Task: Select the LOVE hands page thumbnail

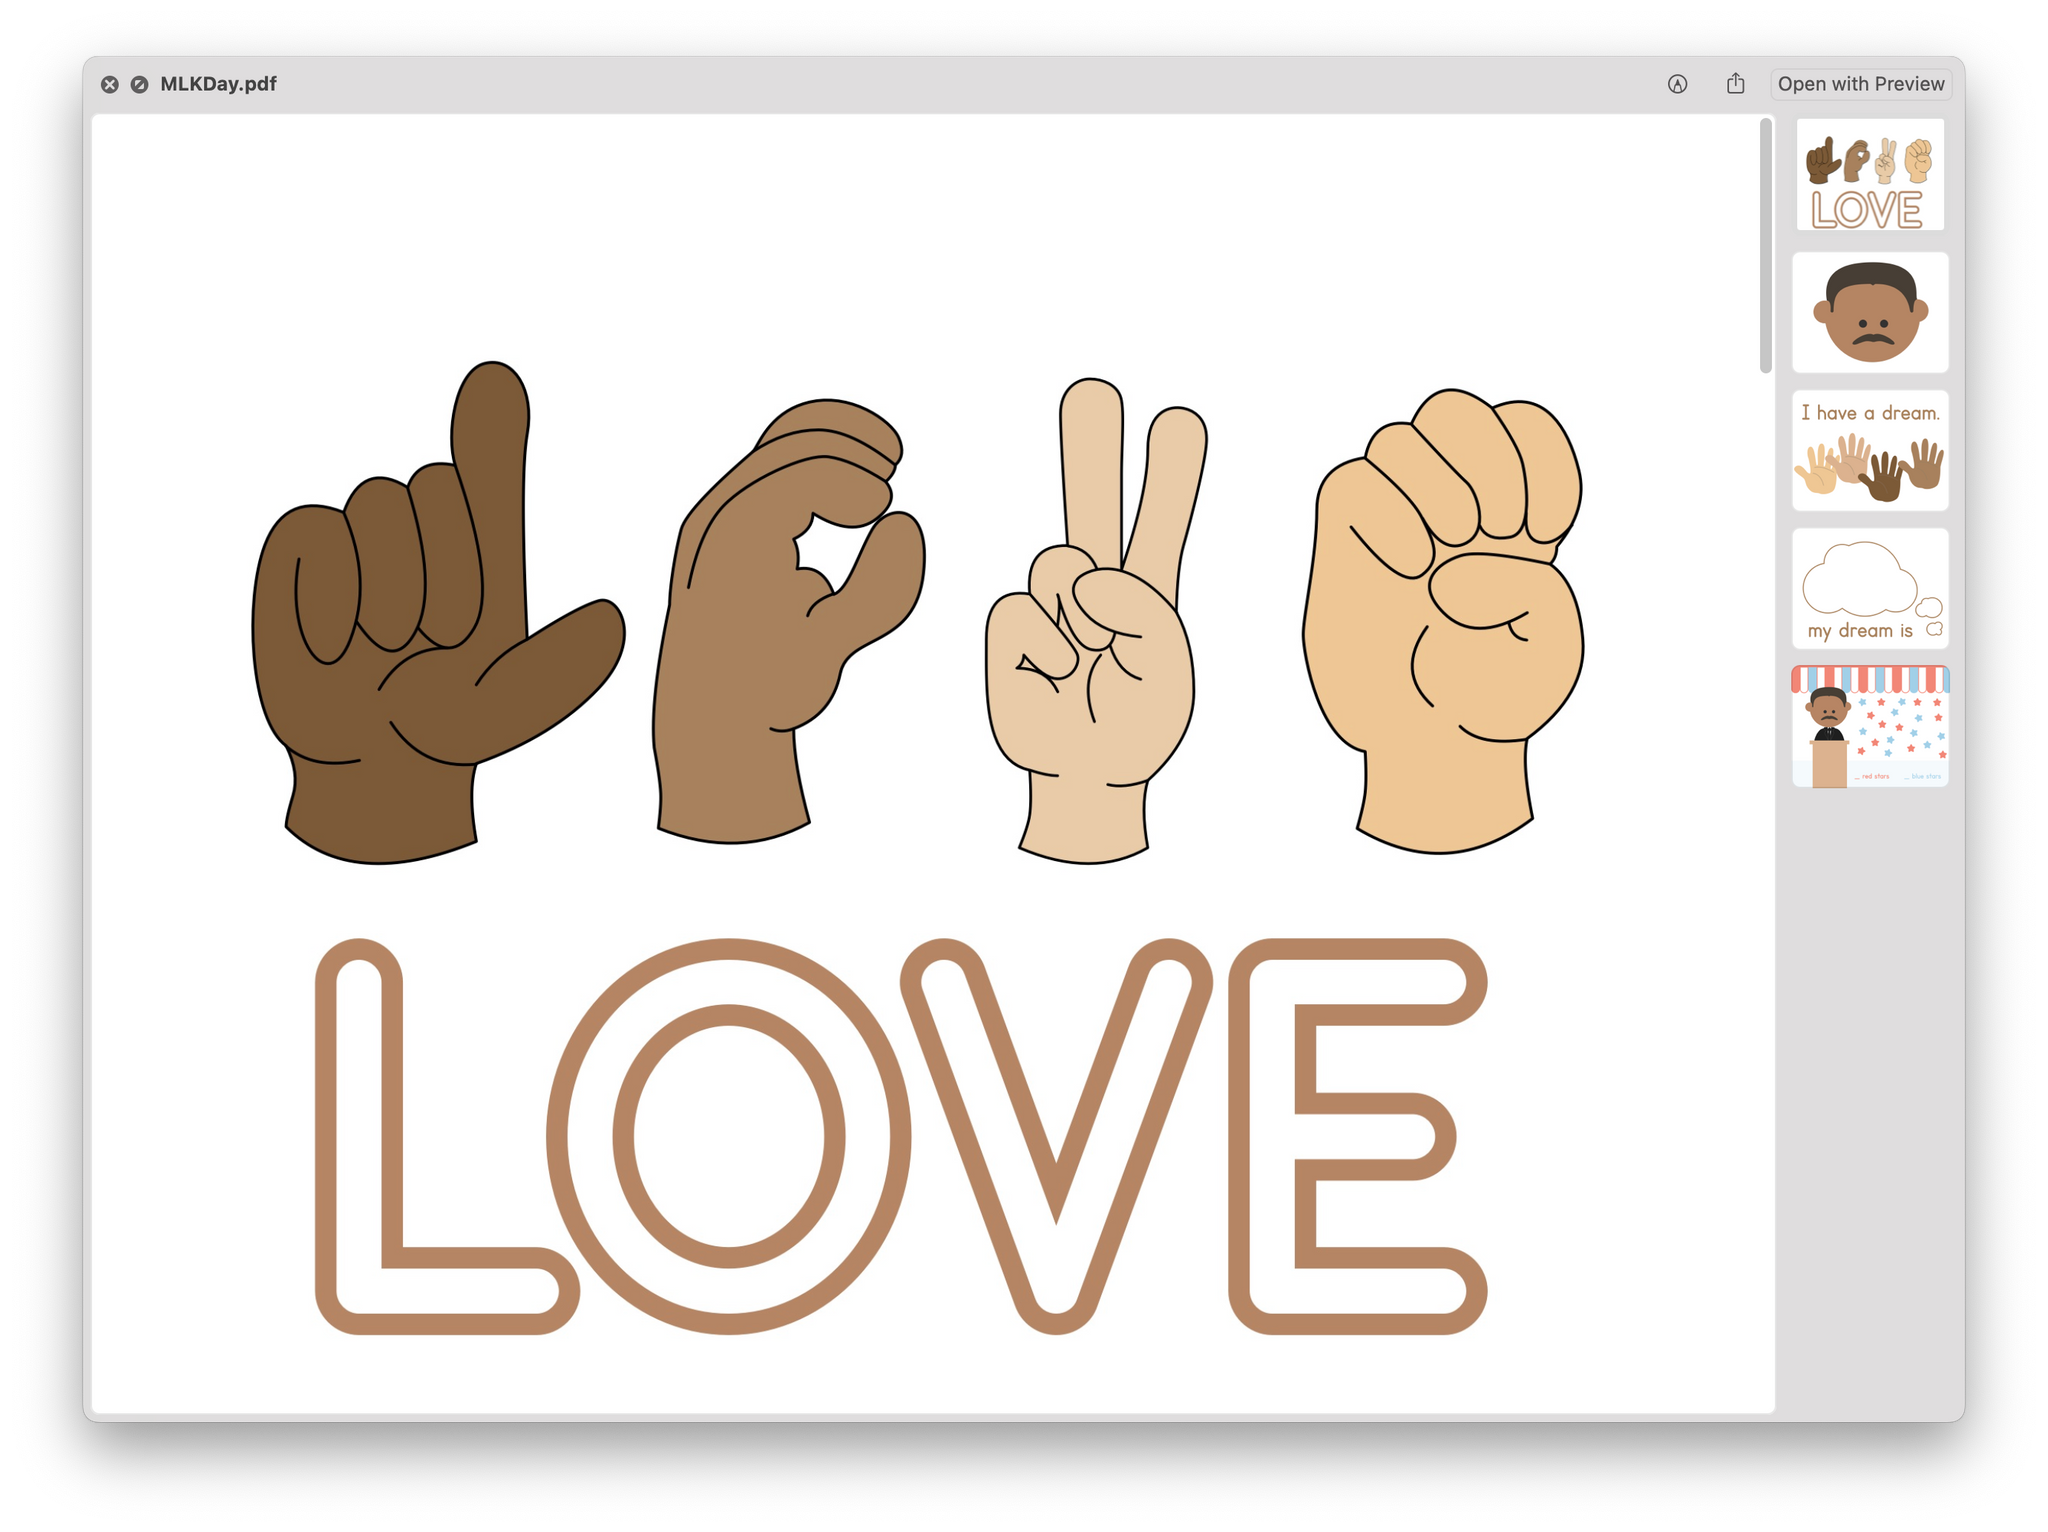Action: click(x=1869, y=175)
